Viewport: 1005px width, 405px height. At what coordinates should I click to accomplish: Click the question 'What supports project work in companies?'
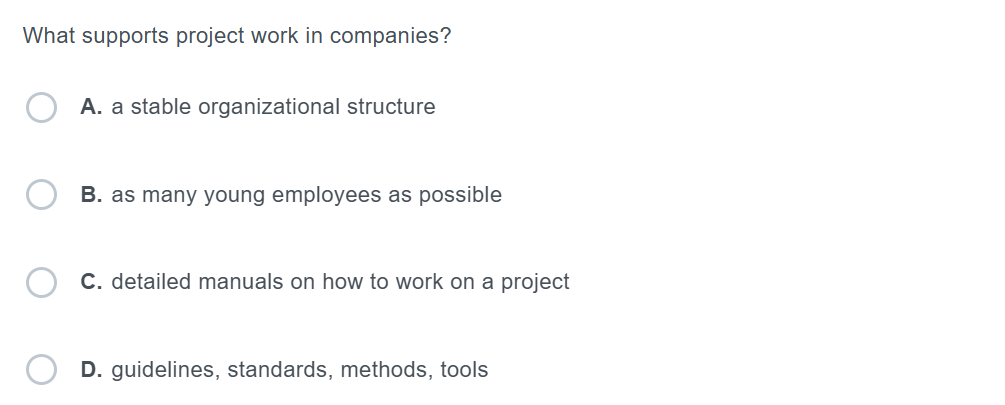pos(236,36)
